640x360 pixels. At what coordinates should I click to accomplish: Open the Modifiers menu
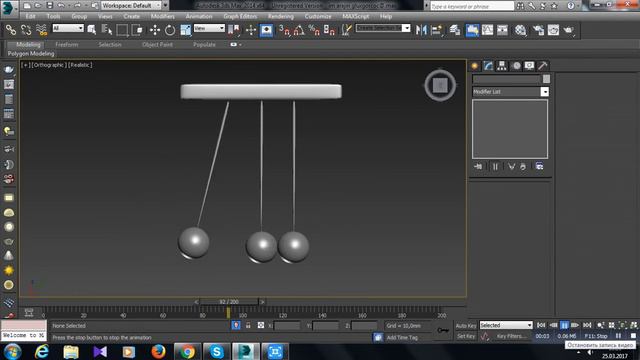[x=162, y=16]
